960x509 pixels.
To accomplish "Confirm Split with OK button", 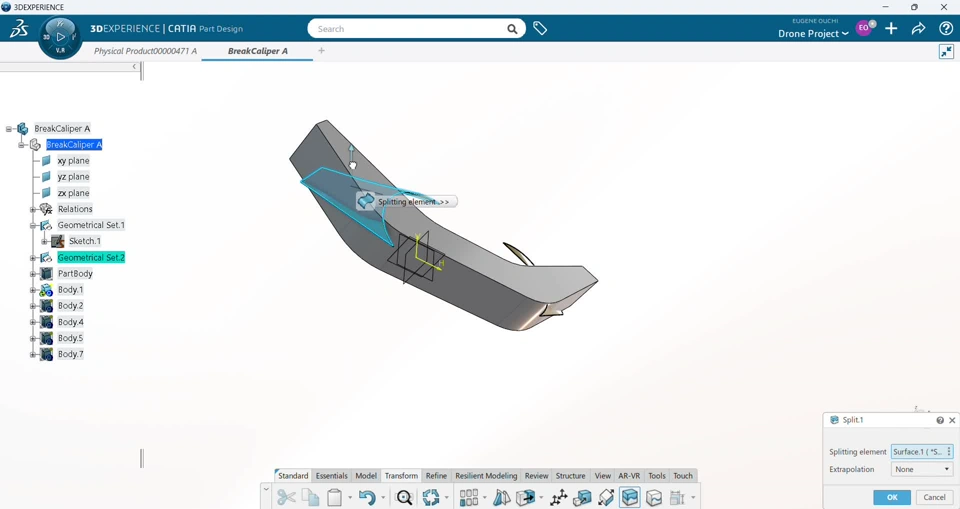I will [x=892, y=497].
